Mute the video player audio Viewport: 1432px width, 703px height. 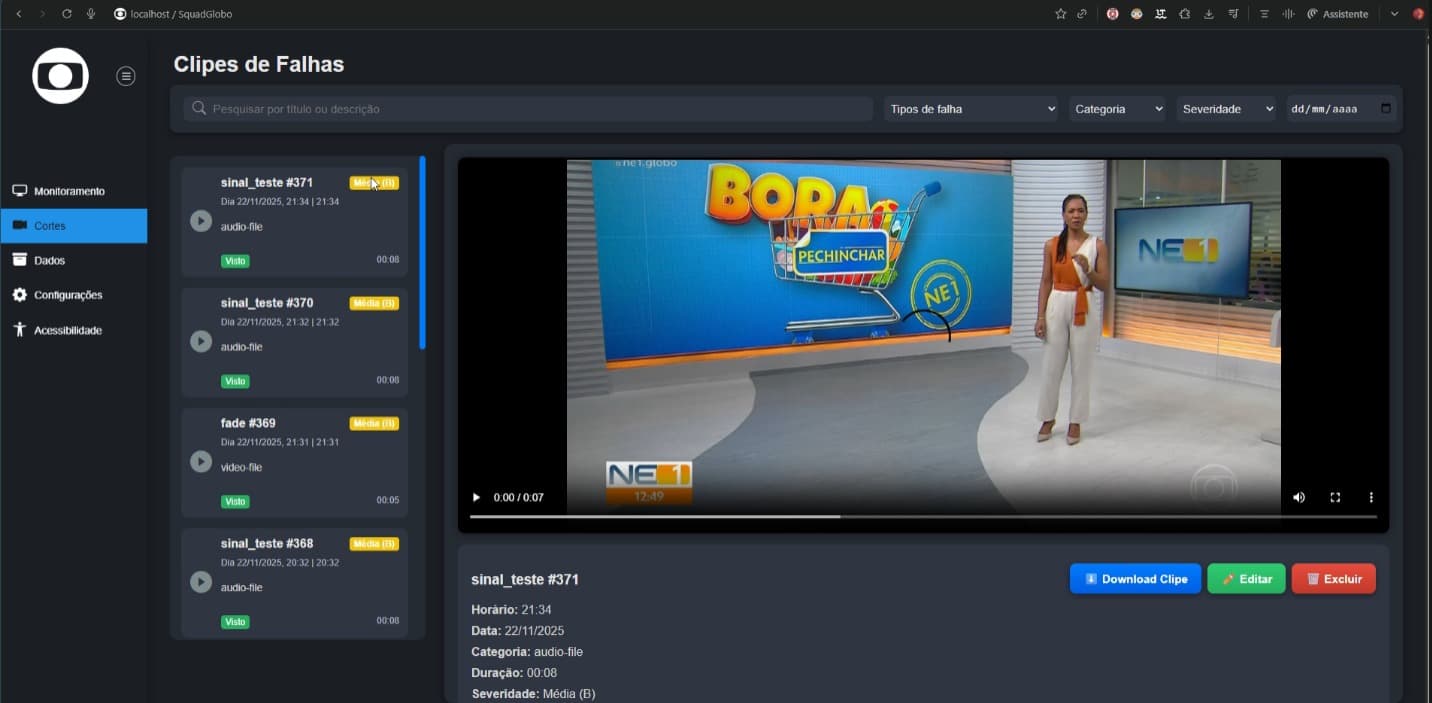[1299, 497]
